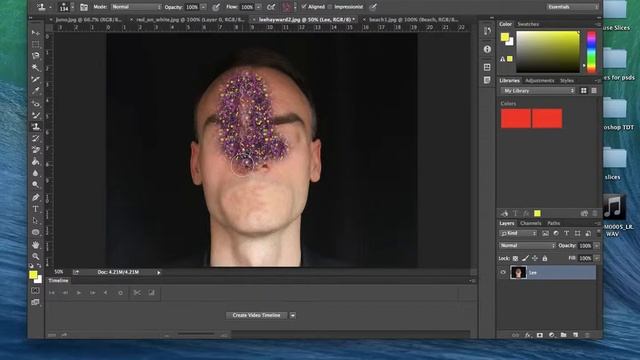Open the Mode dropdown in options bar

(136, 7)
